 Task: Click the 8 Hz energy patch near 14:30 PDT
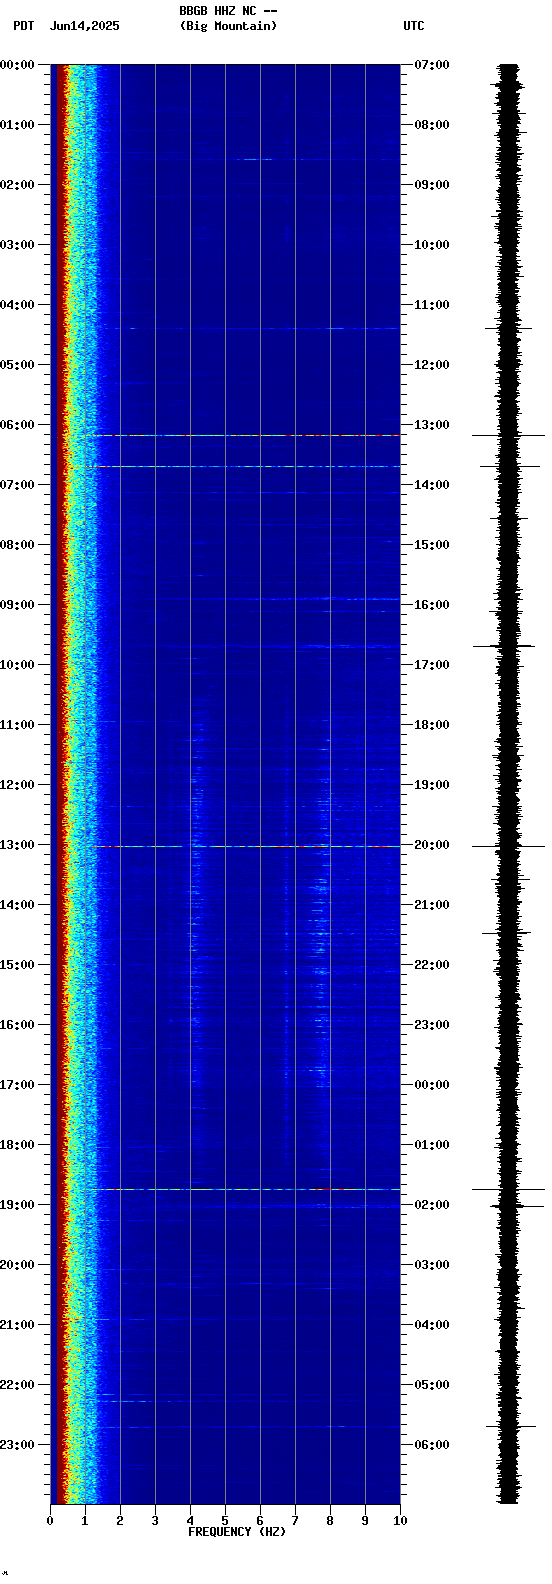coord(320,935)
